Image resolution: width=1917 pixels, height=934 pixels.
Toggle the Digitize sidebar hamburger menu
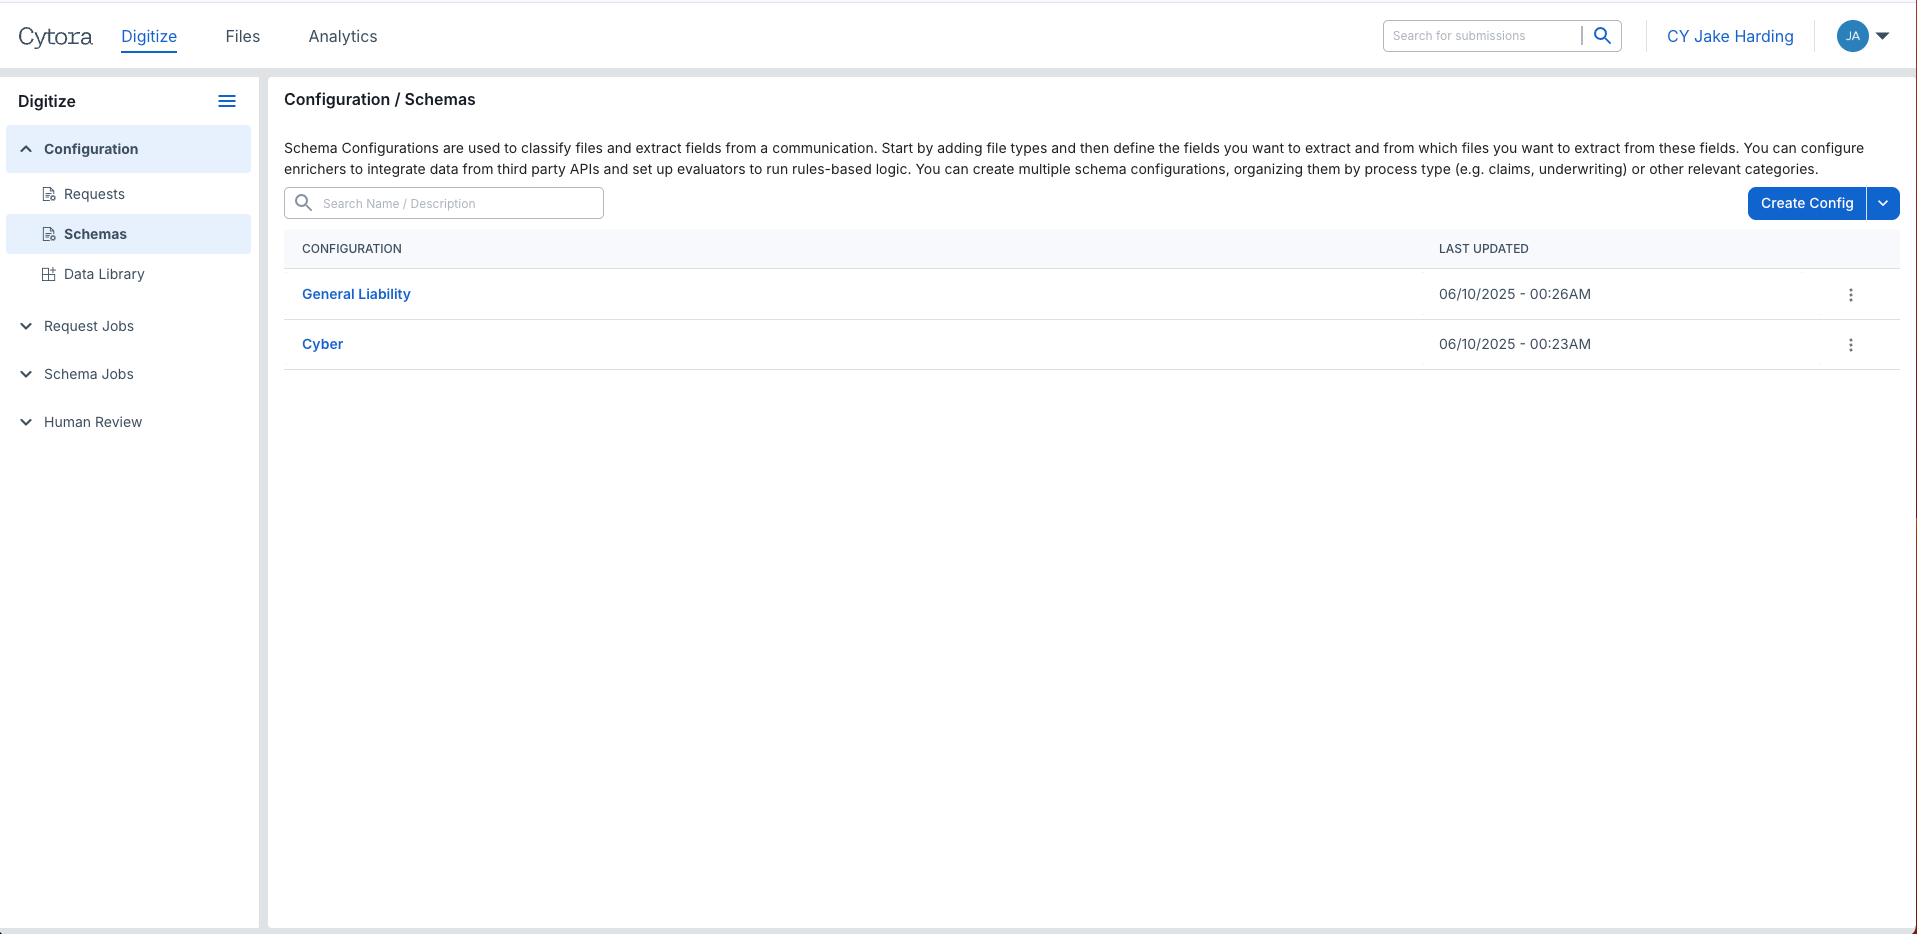227,101
